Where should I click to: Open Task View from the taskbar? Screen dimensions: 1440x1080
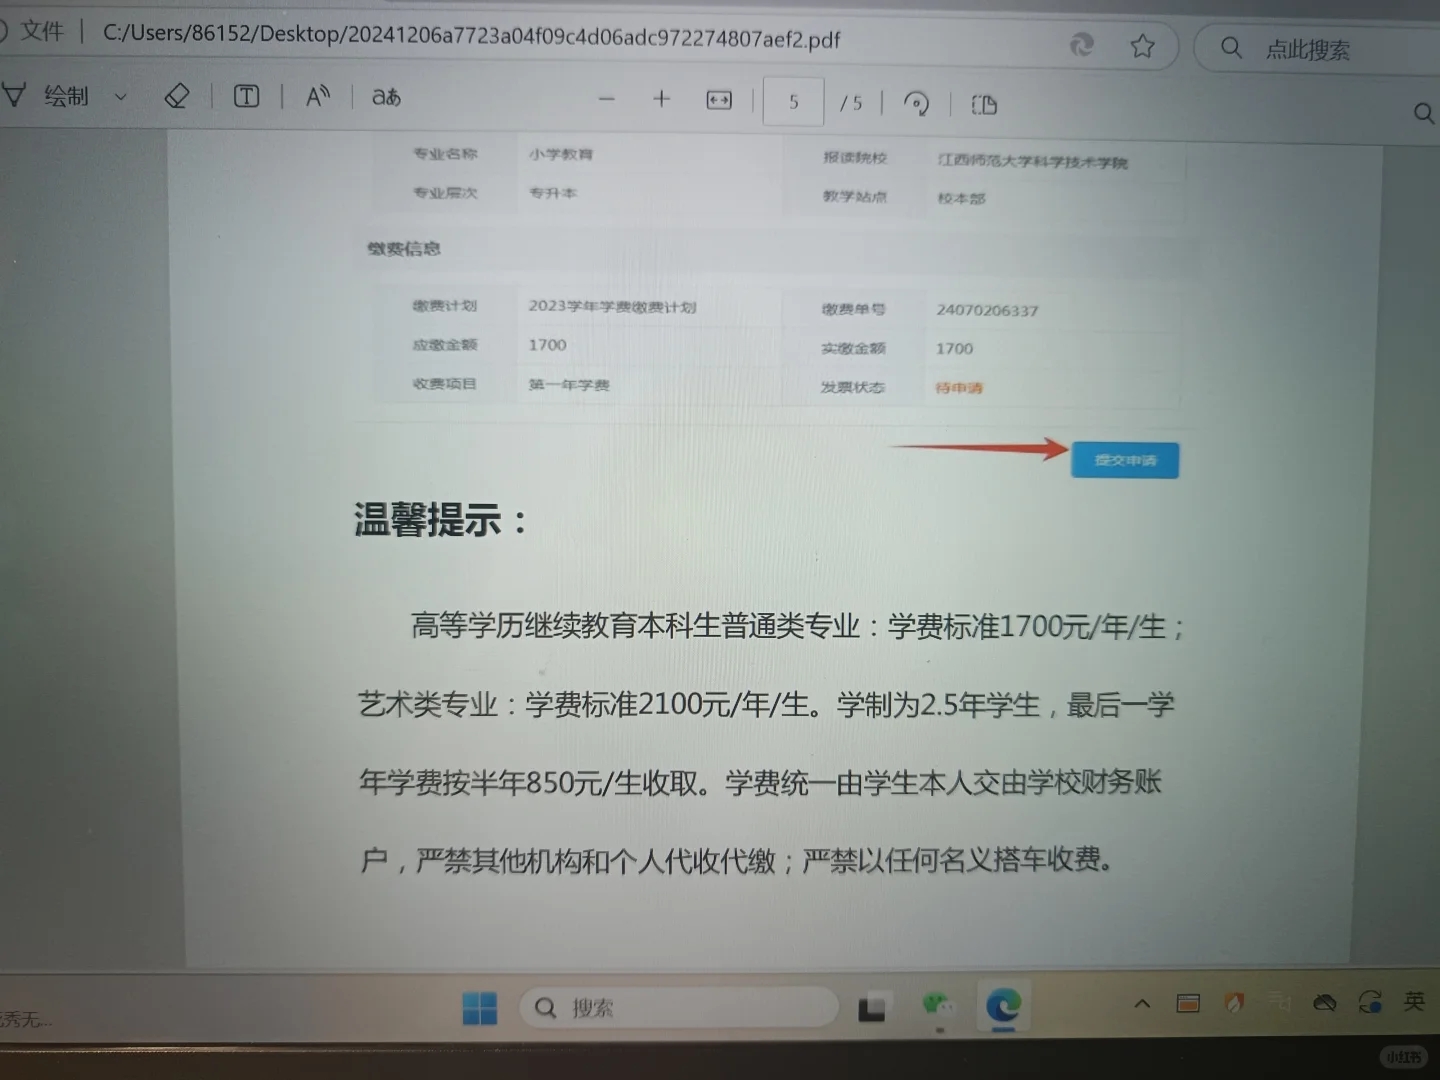tap(872, 1008)
